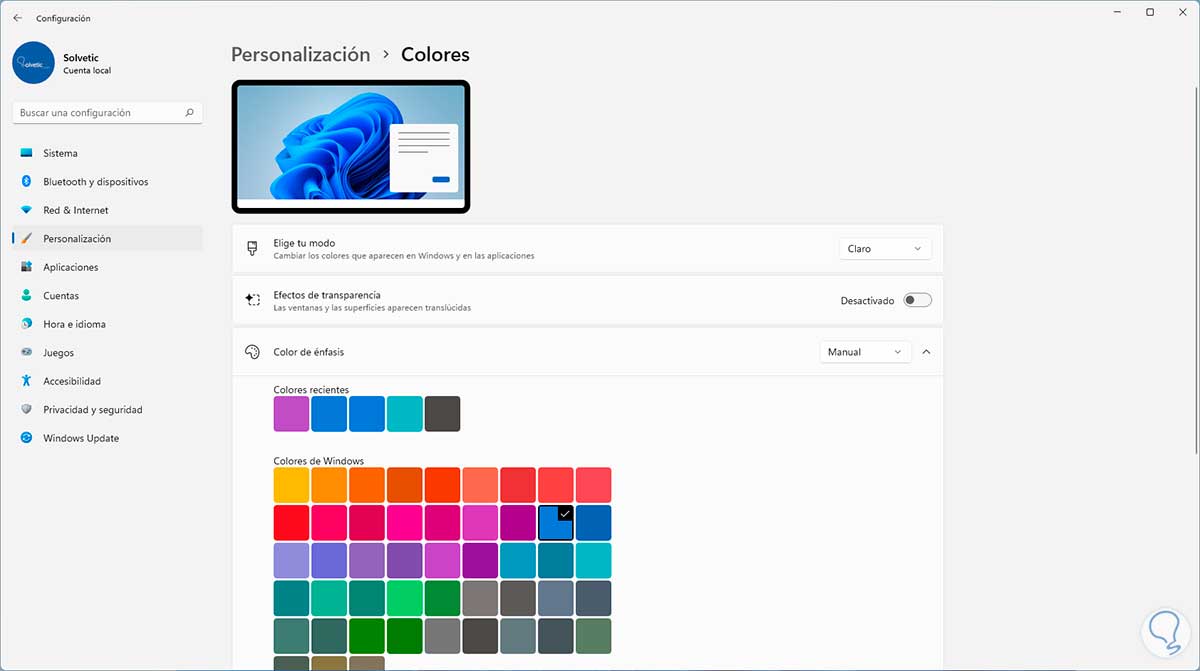Open Sistema settings section
Viewport: 1200px width, 671px height.
107,153
